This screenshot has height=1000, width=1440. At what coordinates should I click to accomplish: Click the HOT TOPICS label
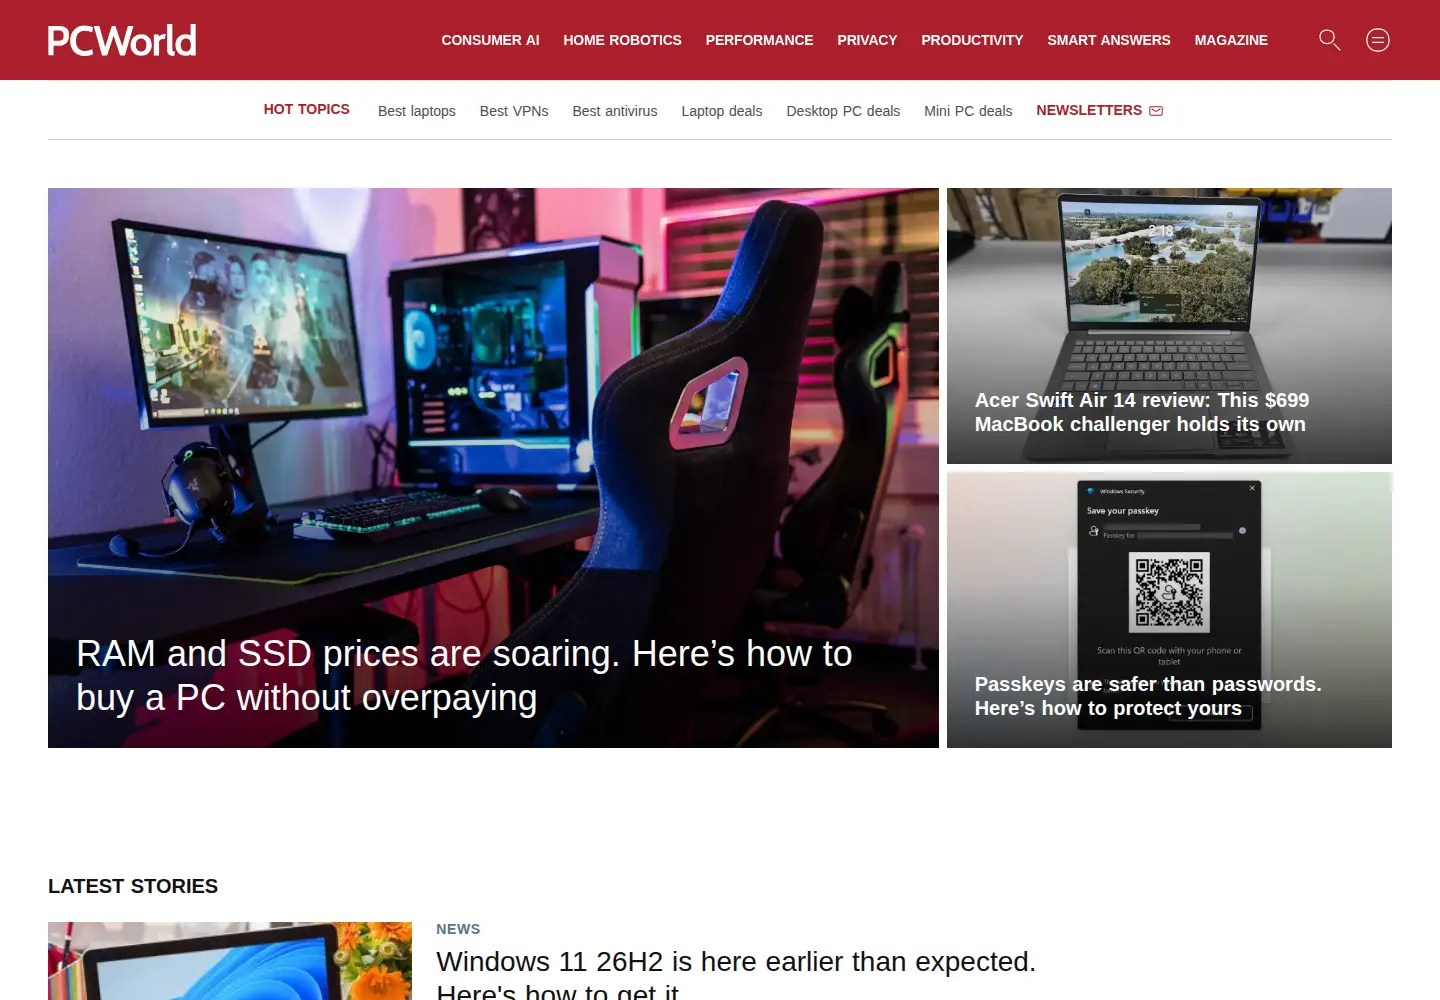tap(307, 109)
